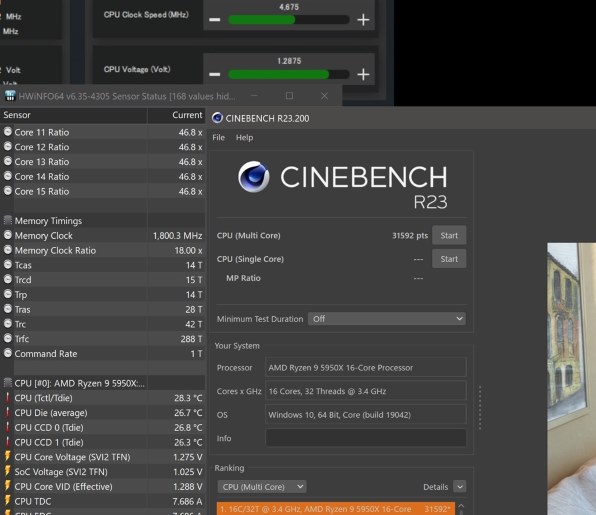Increase CPU Clock Speed with plus button
Viewport: 596px width, 515px height.
[363, 19]
